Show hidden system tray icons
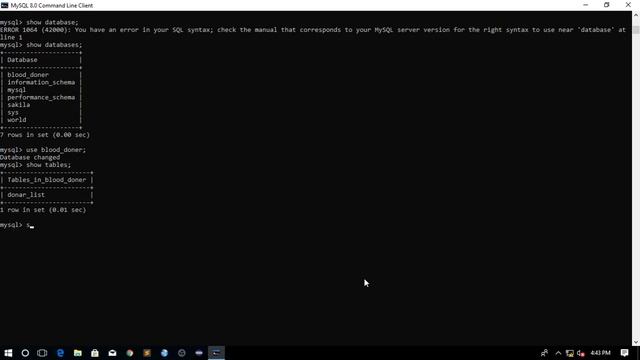Screen dimensions: 640x360 pyautogui.click(x=558, y=353)
